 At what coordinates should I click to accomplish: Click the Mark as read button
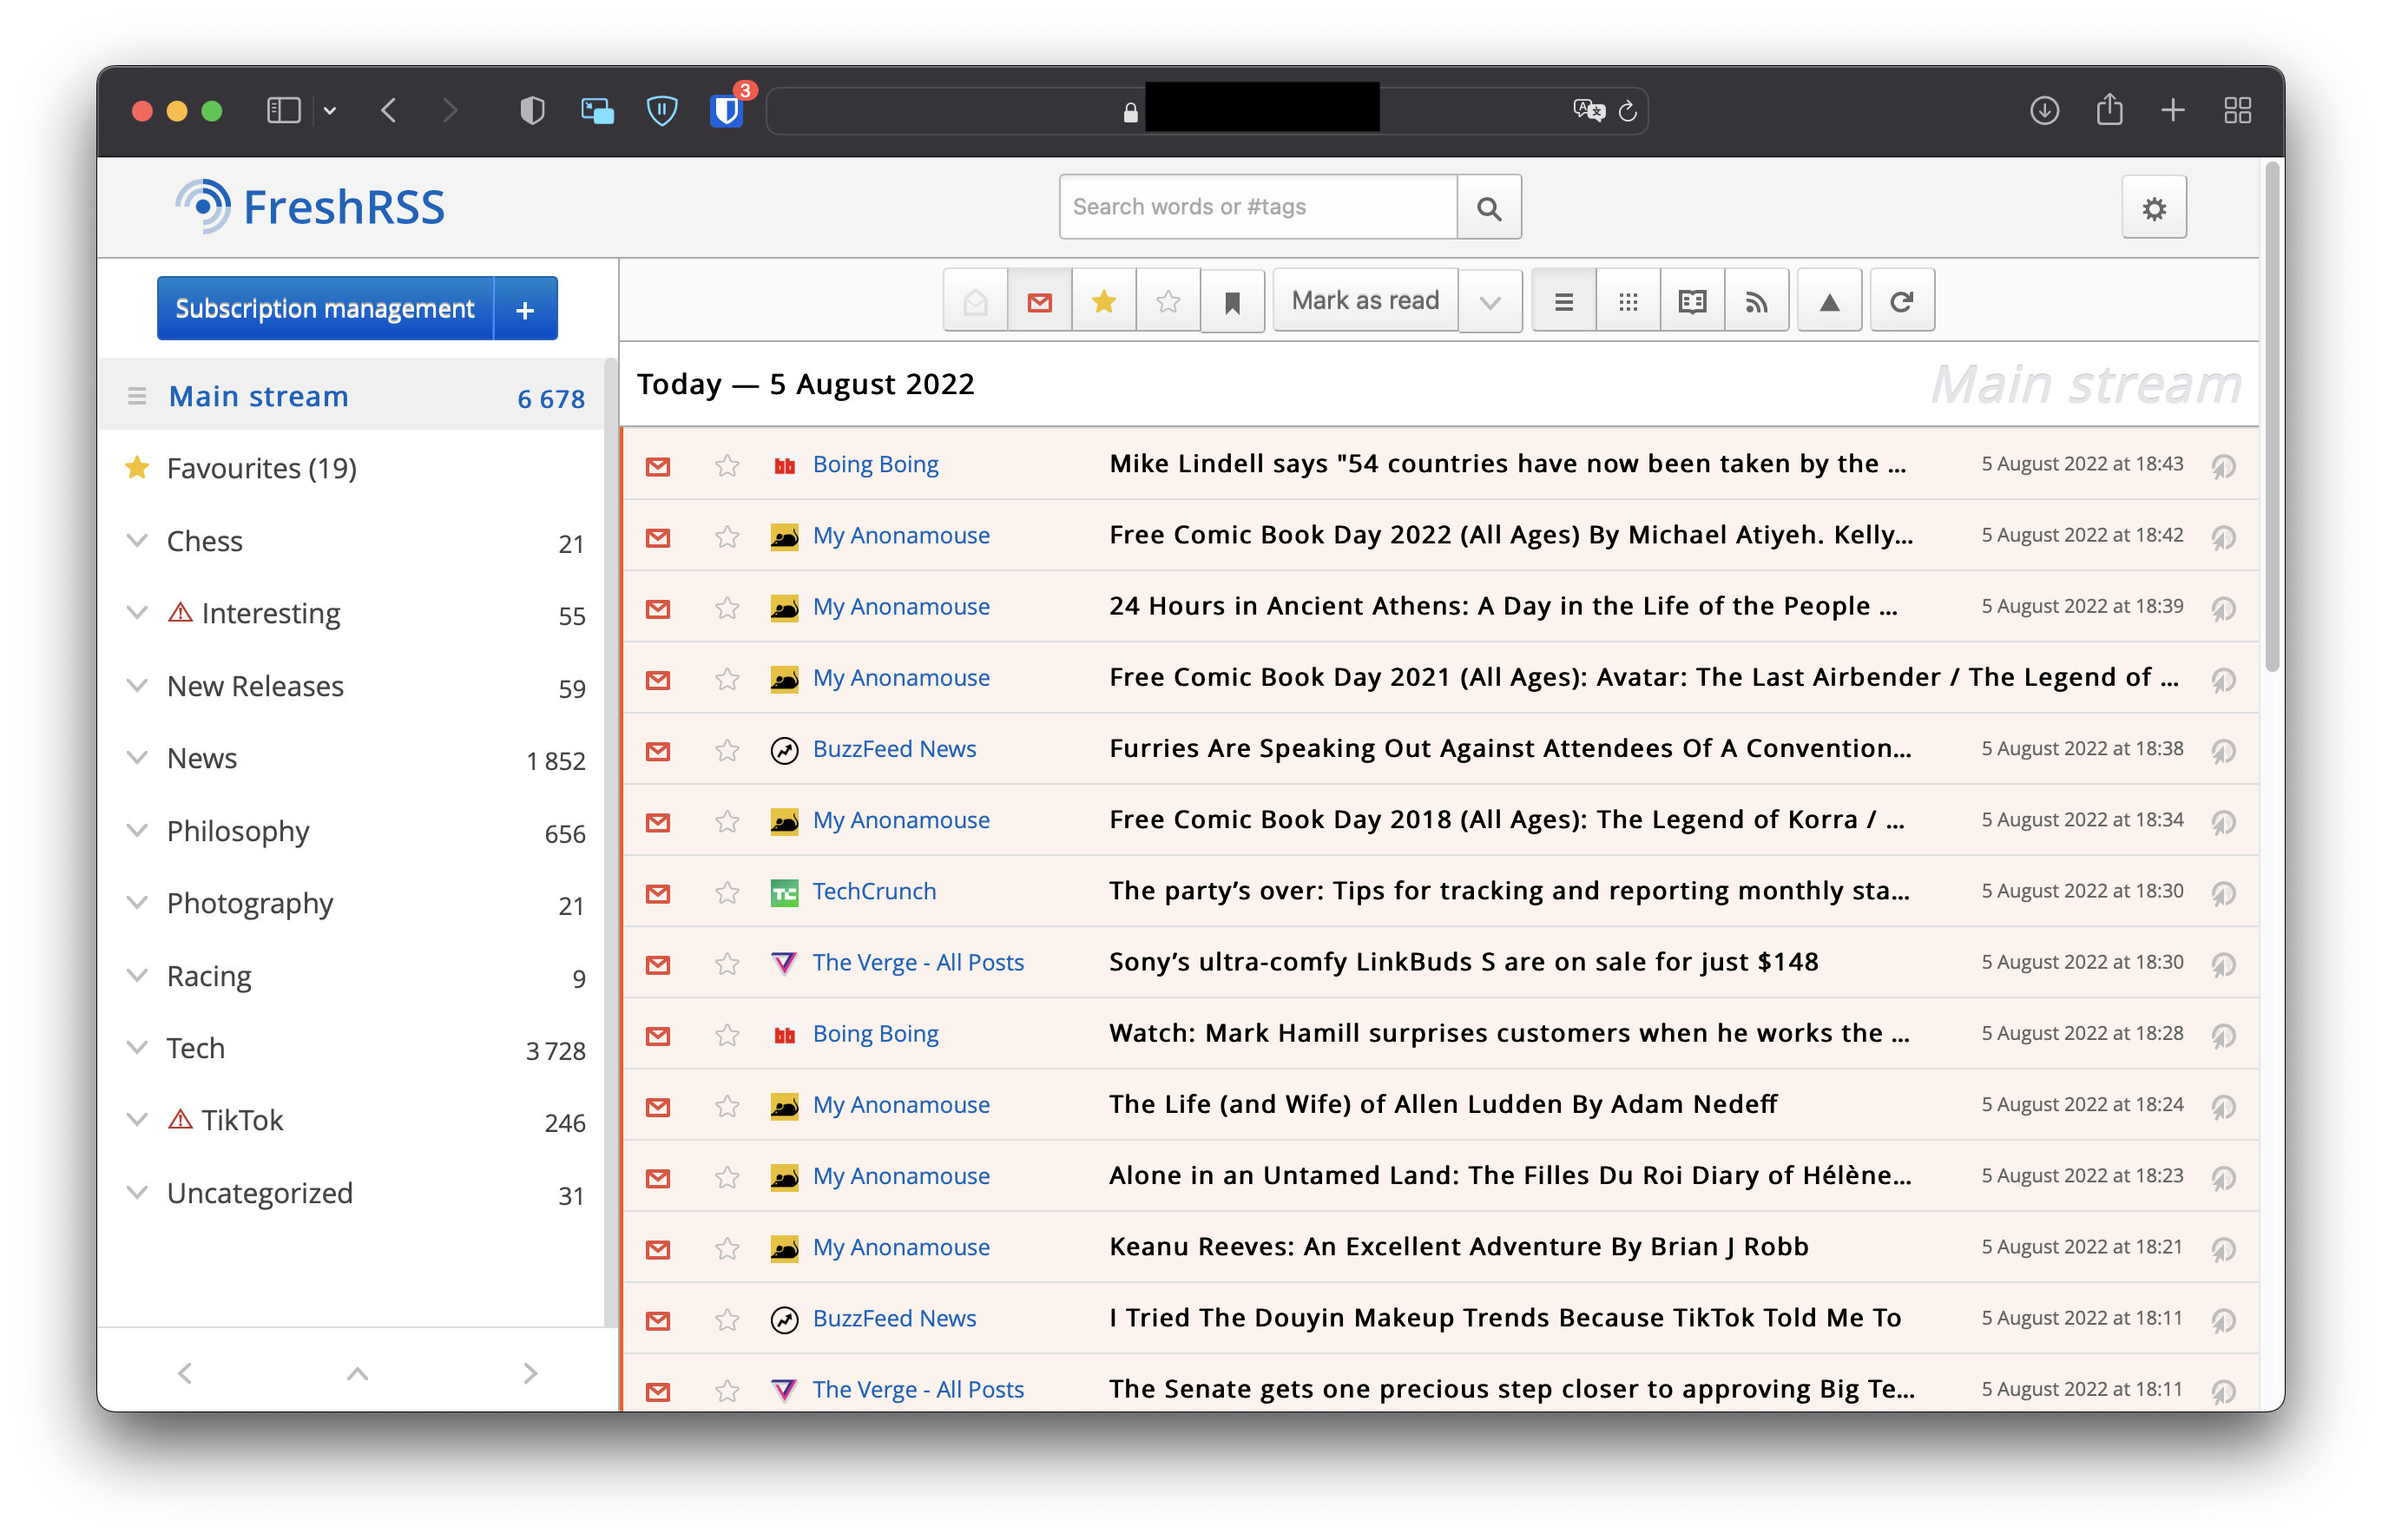(x=1365, y=301)
